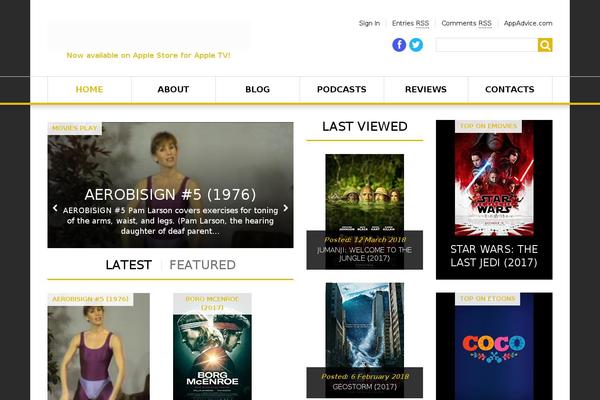
Task: Click Posted: 12 March 2018 date
Action: click(365, 240)
